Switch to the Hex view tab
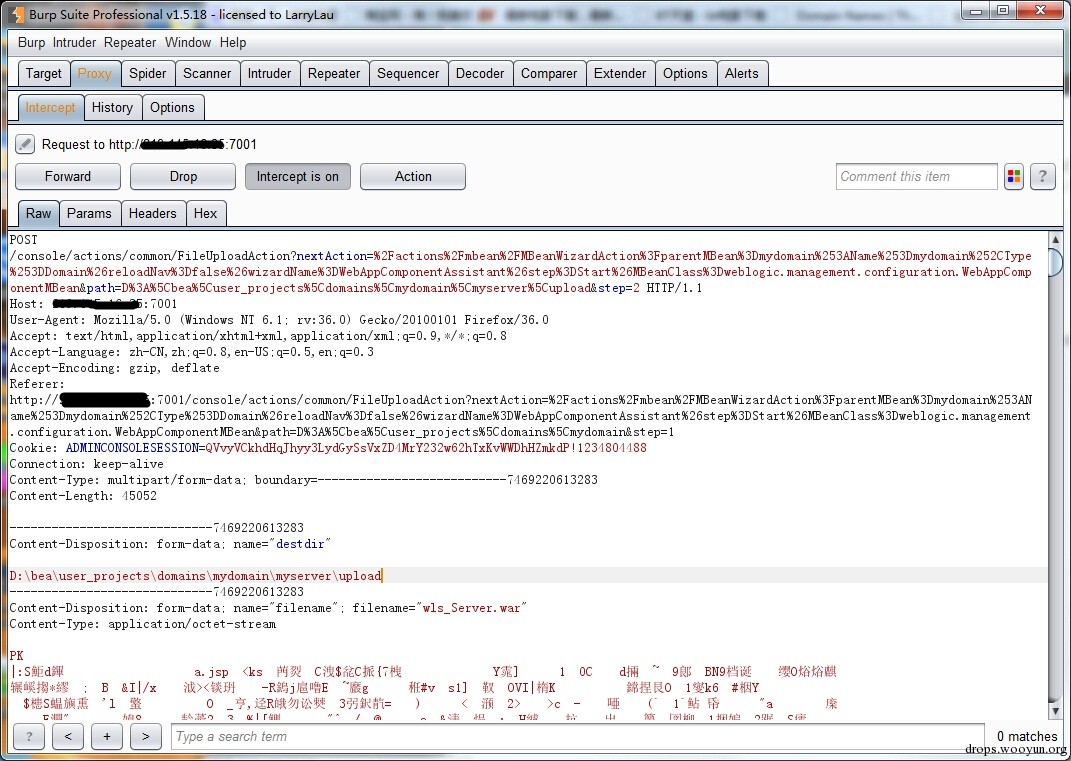 tap(205, 213)
